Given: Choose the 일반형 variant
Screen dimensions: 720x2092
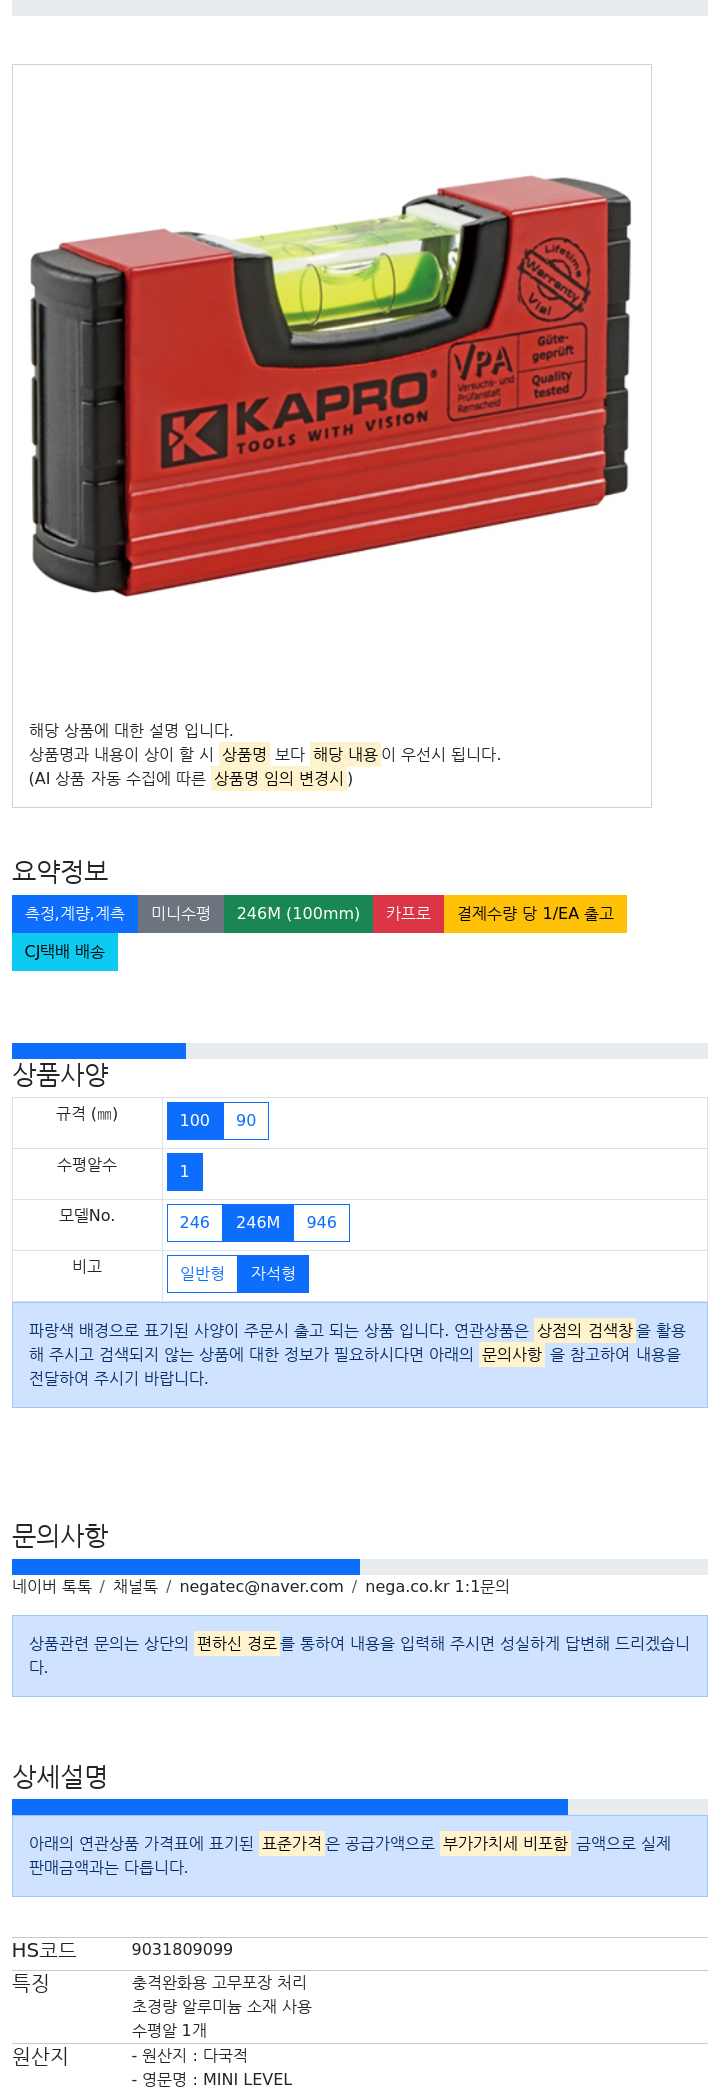Looking at the screenshot, I should click(202, 1274).
